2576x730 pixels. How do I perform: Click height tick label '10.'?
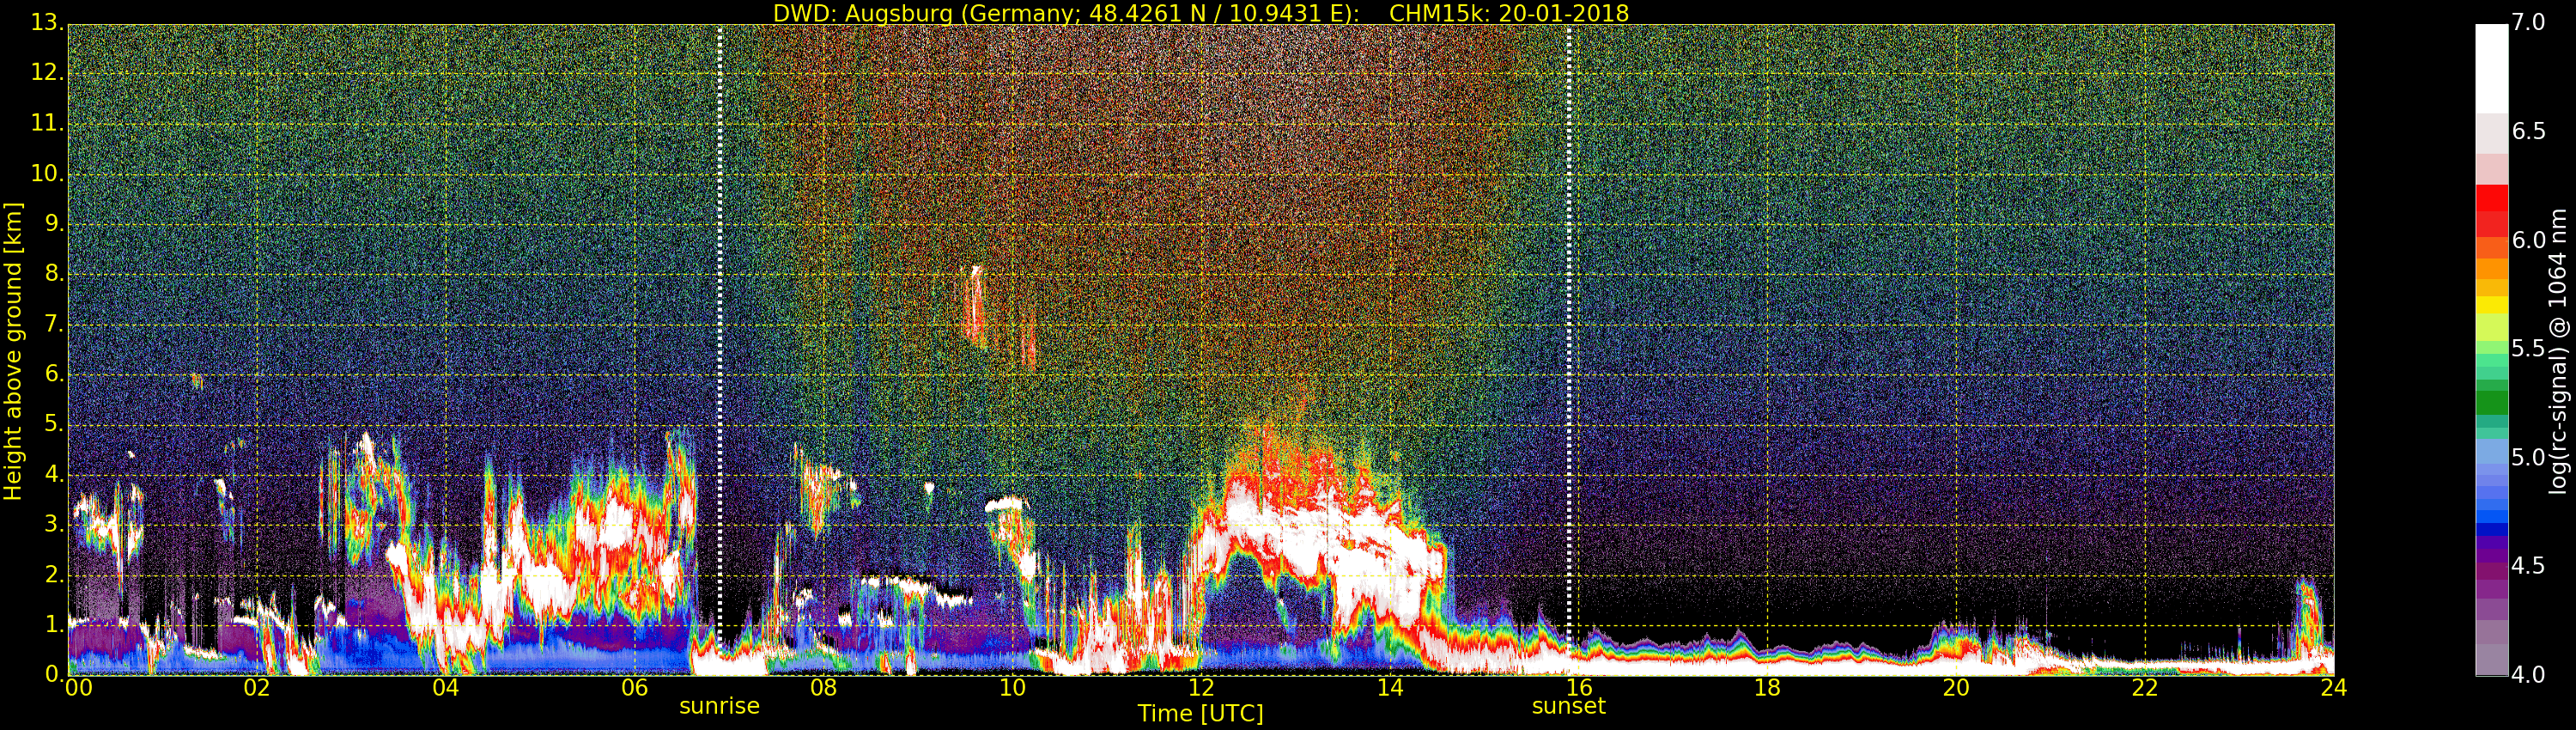click(x=47, y=173)
